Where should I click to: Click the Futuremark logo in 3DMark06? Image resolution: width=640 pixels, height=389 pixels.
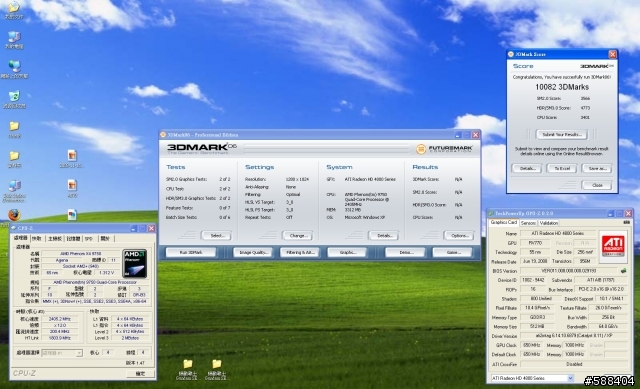pyautogui.click(x=444, y=149)
